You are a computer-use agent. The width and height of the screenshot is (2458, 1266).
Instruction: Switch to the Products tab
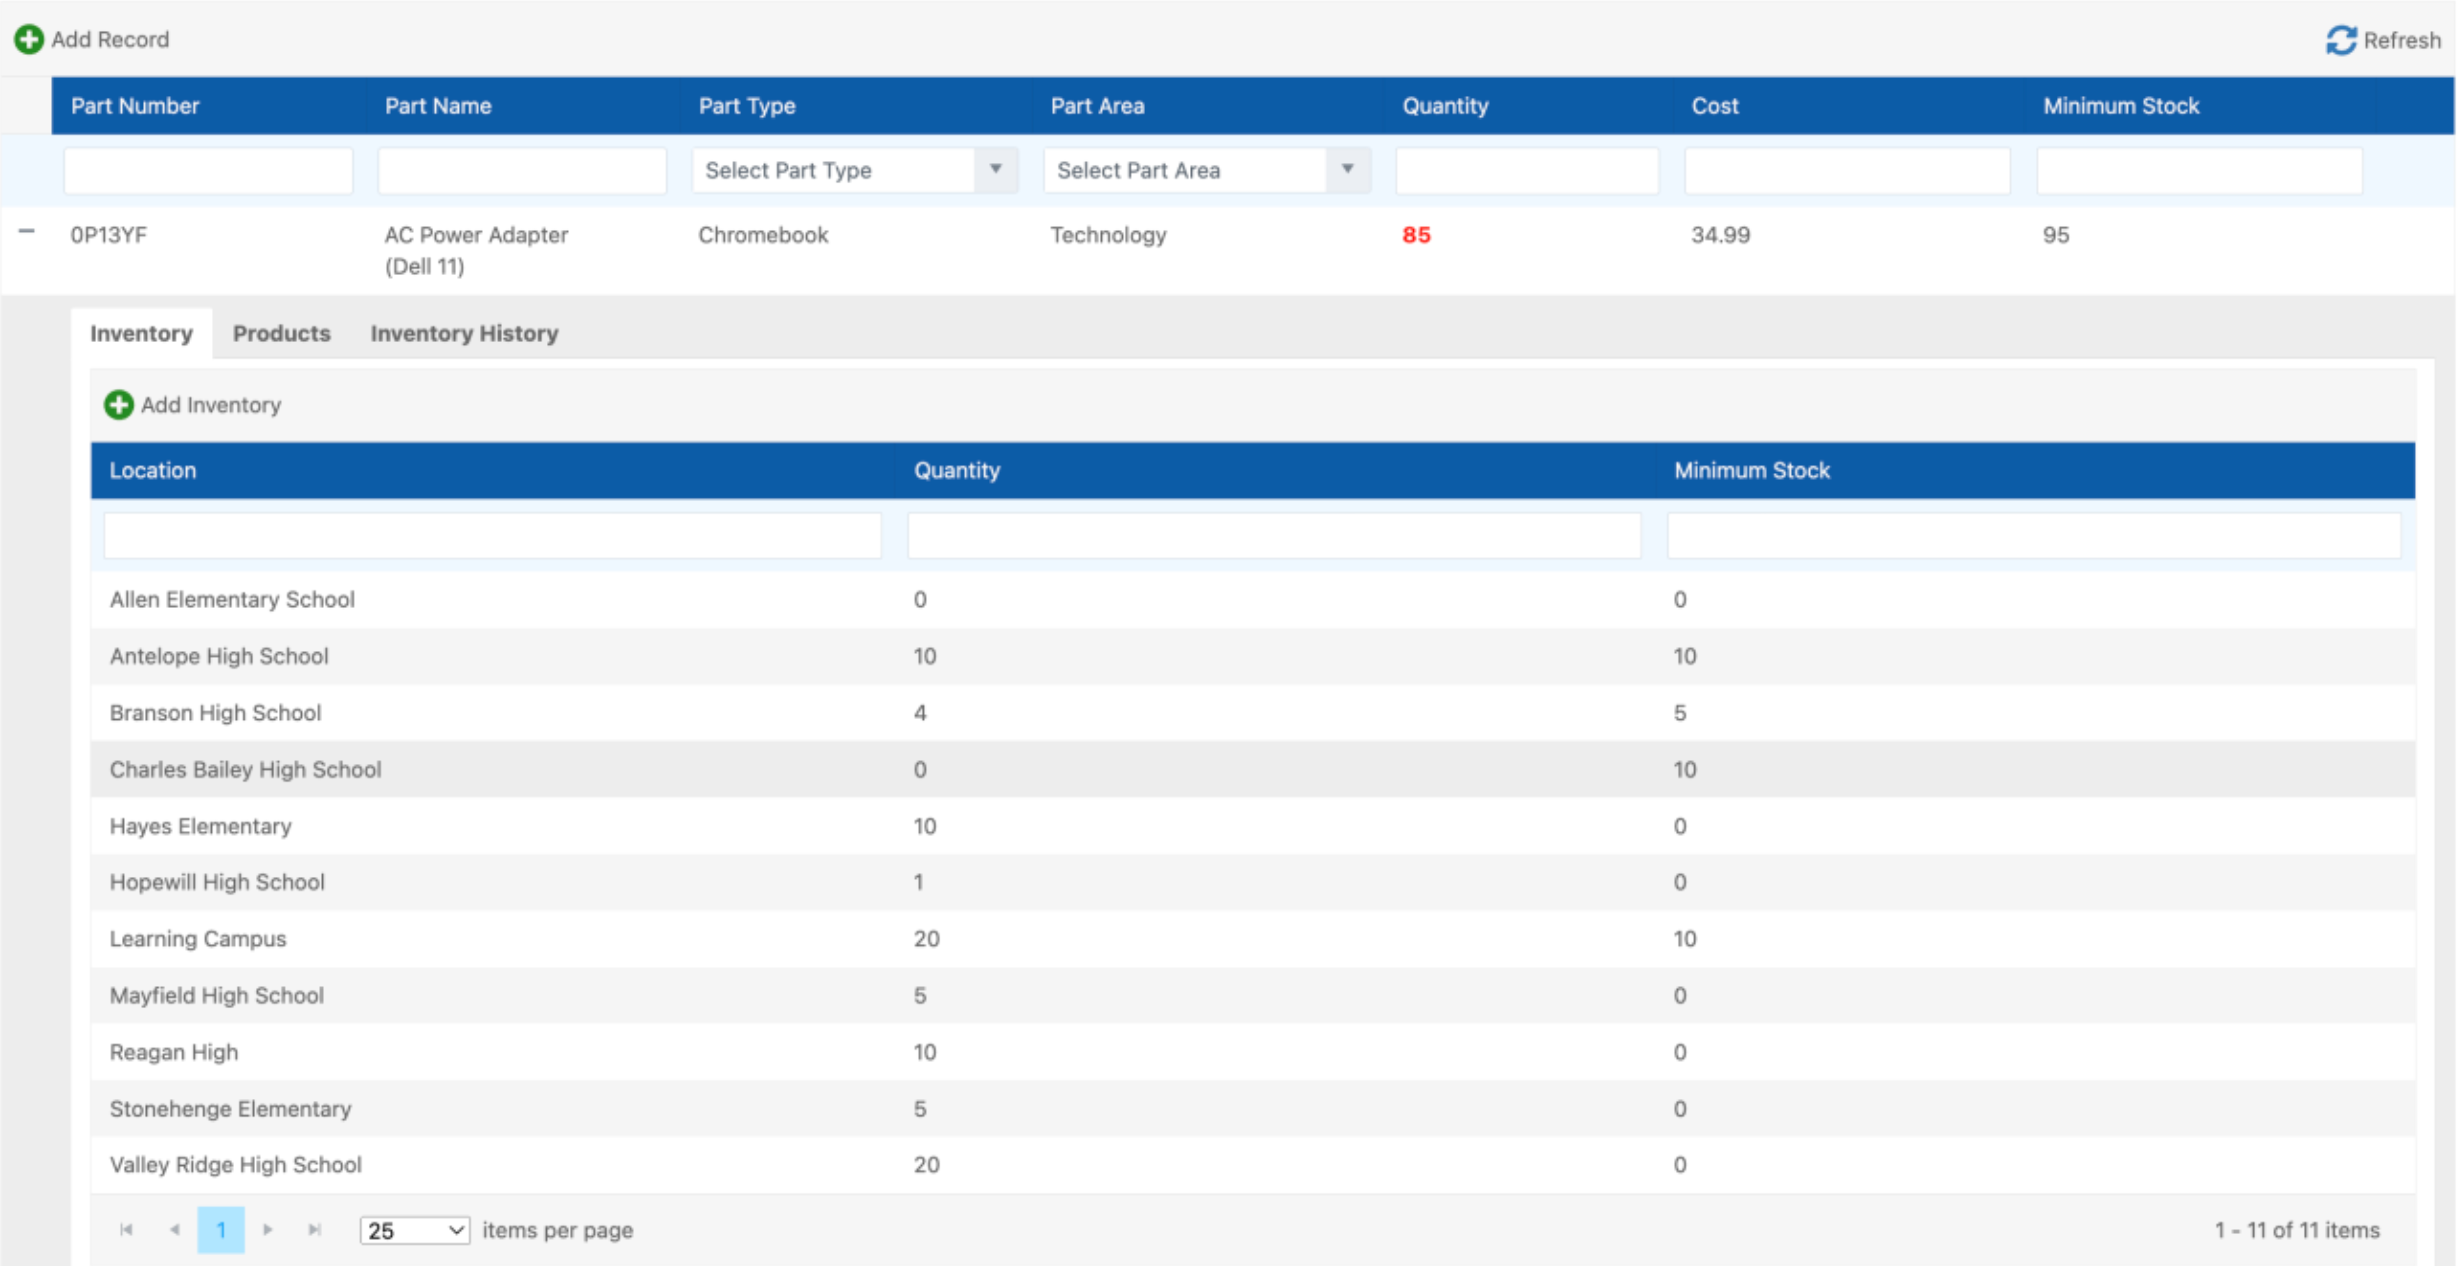click(x=282, y=333)
